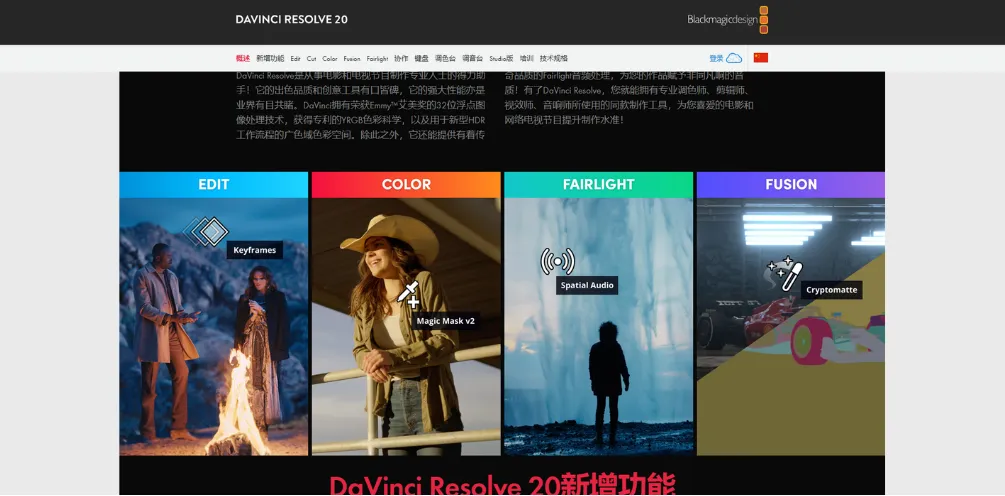Click the waterfall silhouette Fairlight image
Image resolution: width=1005 pixels, height=496 pixels.
click(599, 327)
